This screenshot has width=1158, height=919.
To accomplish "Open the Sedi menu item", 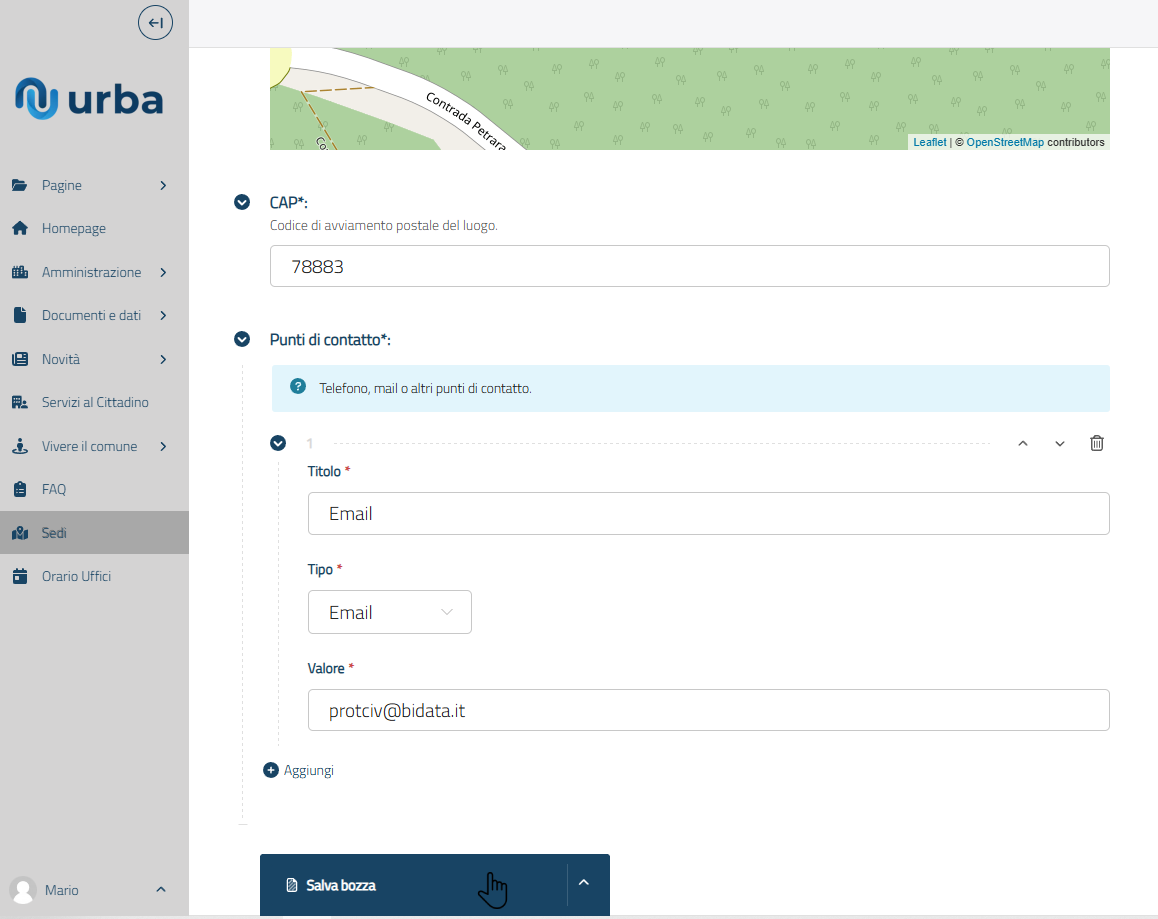I will click(54, 533).
